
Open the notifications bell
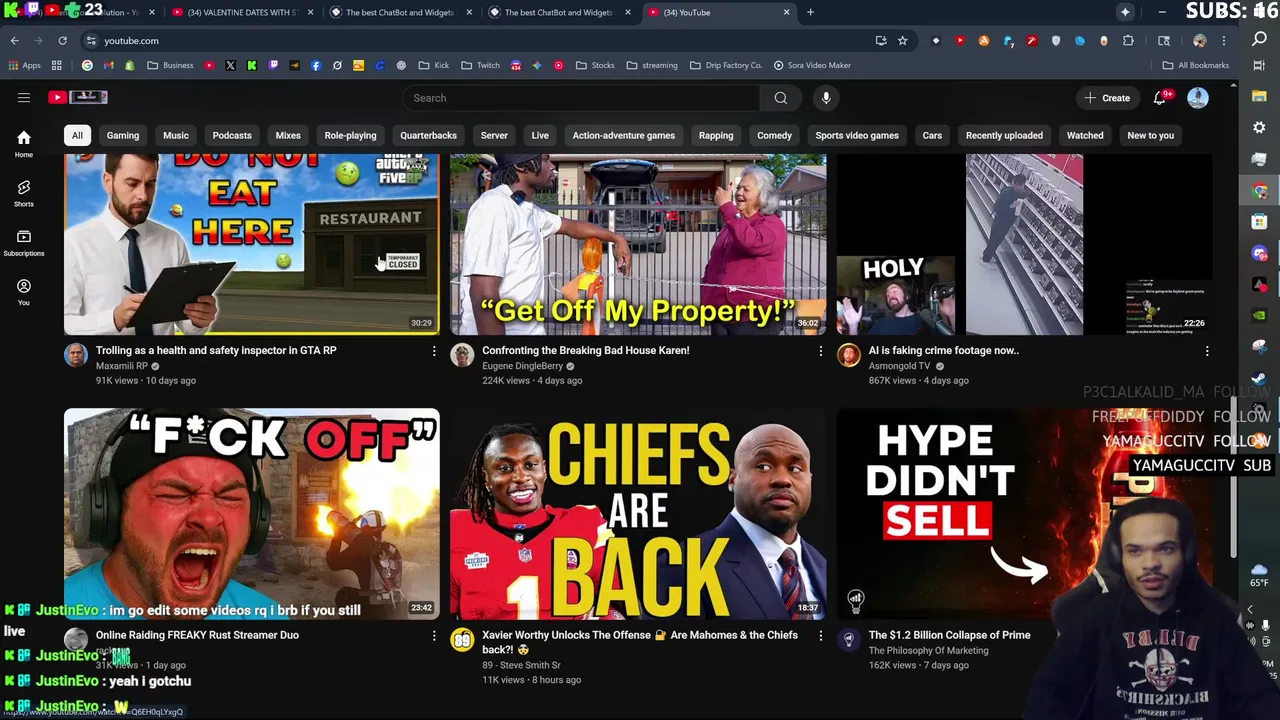1160,98
